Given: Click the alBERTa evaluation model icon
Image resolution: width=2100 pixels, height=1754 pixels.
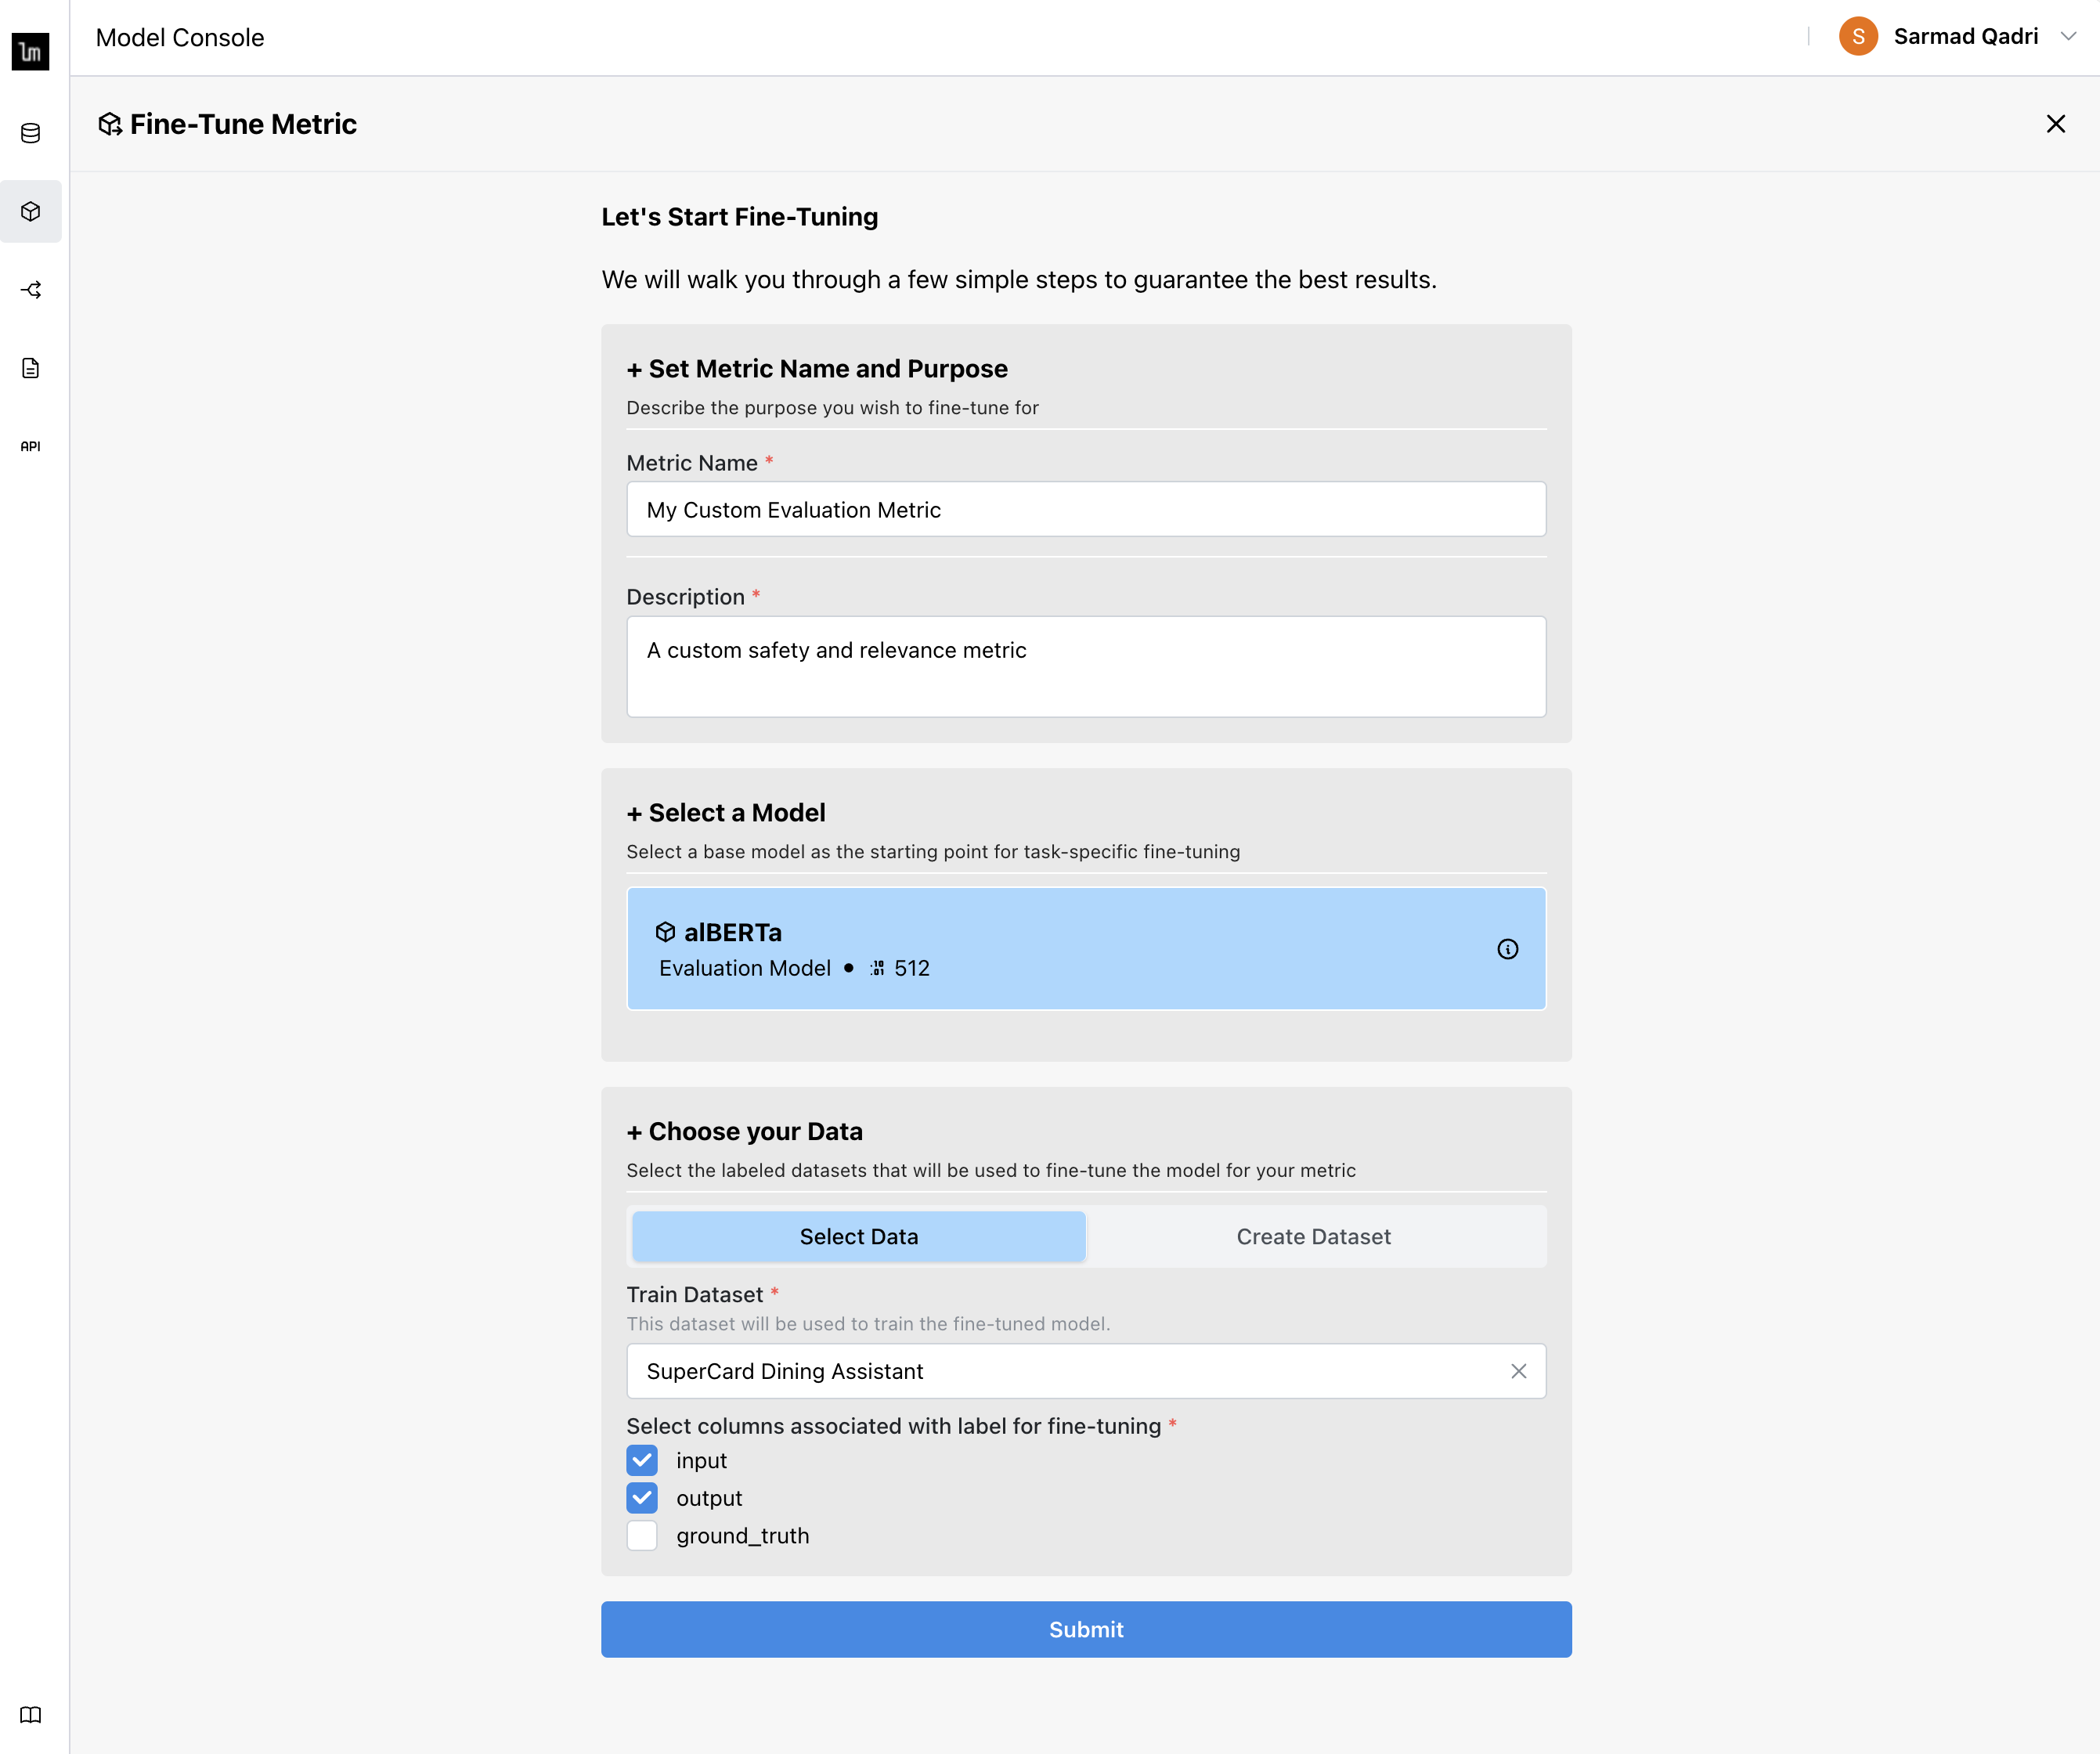Looking at the screenshot, I should coord(668,929).
